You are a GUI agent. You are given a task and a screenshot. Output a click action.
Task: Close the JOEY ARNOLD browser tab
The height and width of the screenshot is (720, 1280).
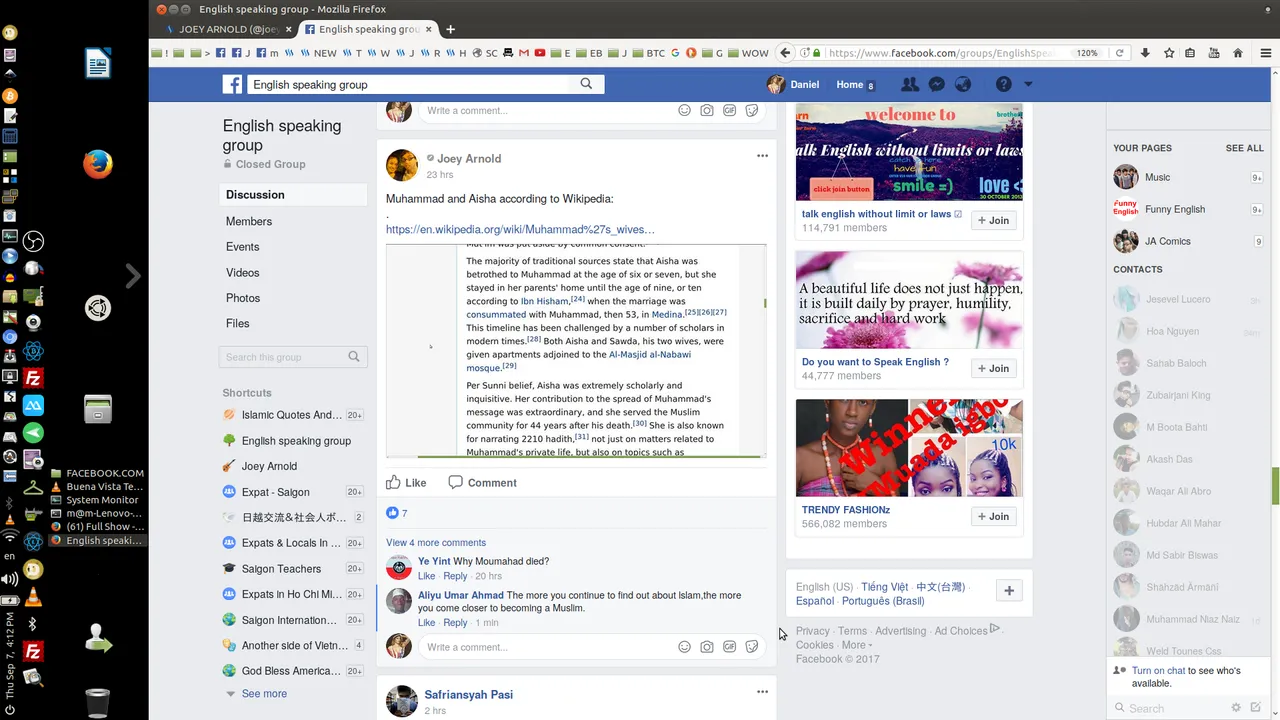[289, 29]
